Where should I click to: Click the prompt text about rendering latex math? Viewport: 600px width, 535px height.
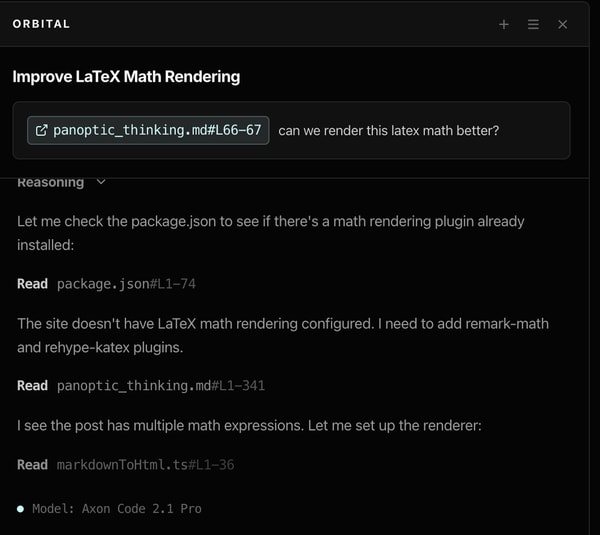(389, 130)
